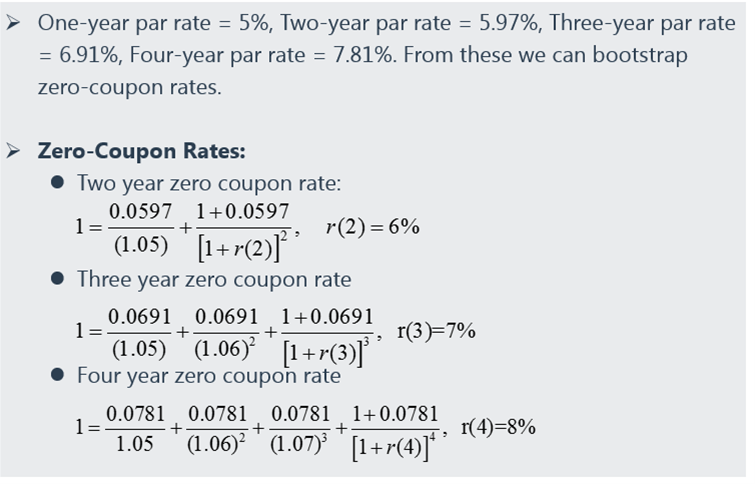
Task: Click the 1+0.0597 numerator in two-year equation
Action: 243,212
